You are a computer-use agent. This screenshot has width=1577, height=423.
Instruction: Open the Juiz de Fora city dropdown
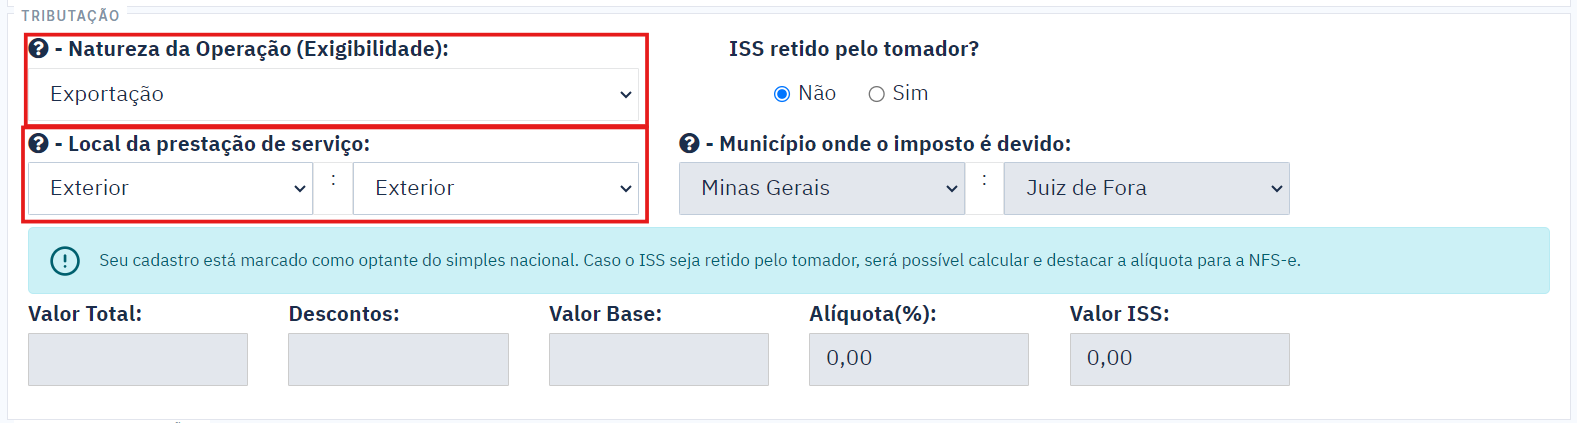pos(1146,188)
